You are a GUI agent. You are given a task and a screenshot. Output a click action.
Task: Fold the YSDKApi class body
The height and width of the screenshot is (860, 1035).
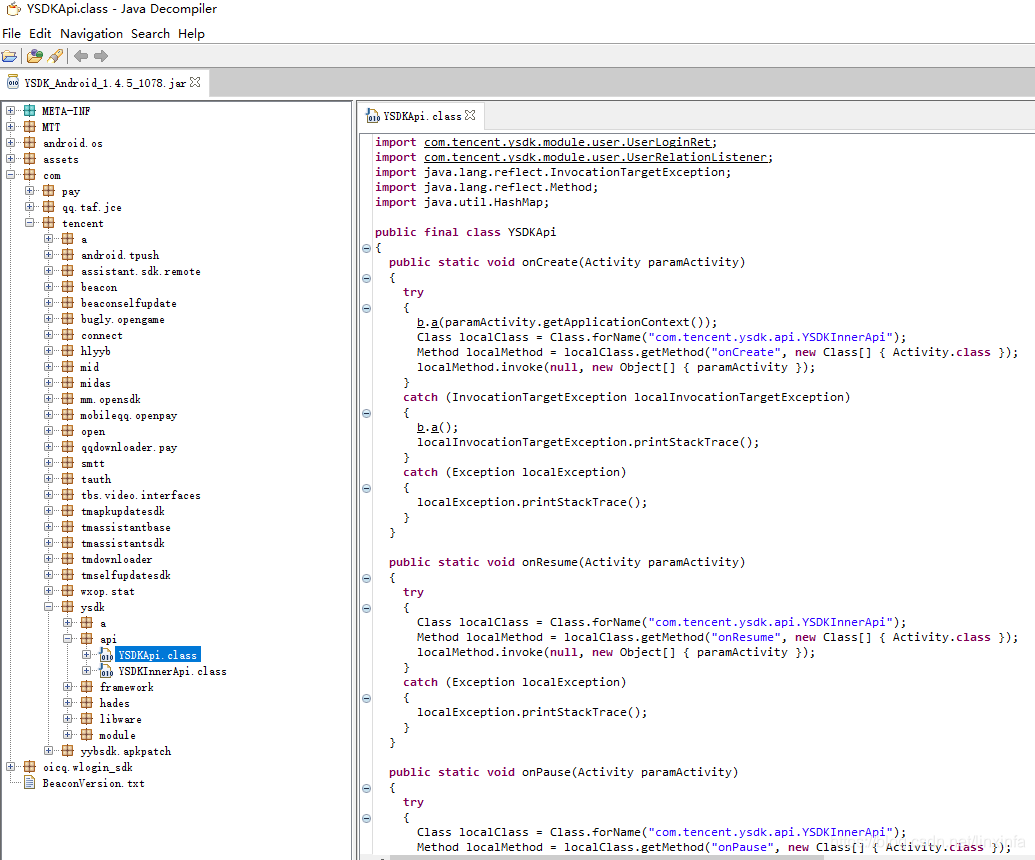[368, 246]
